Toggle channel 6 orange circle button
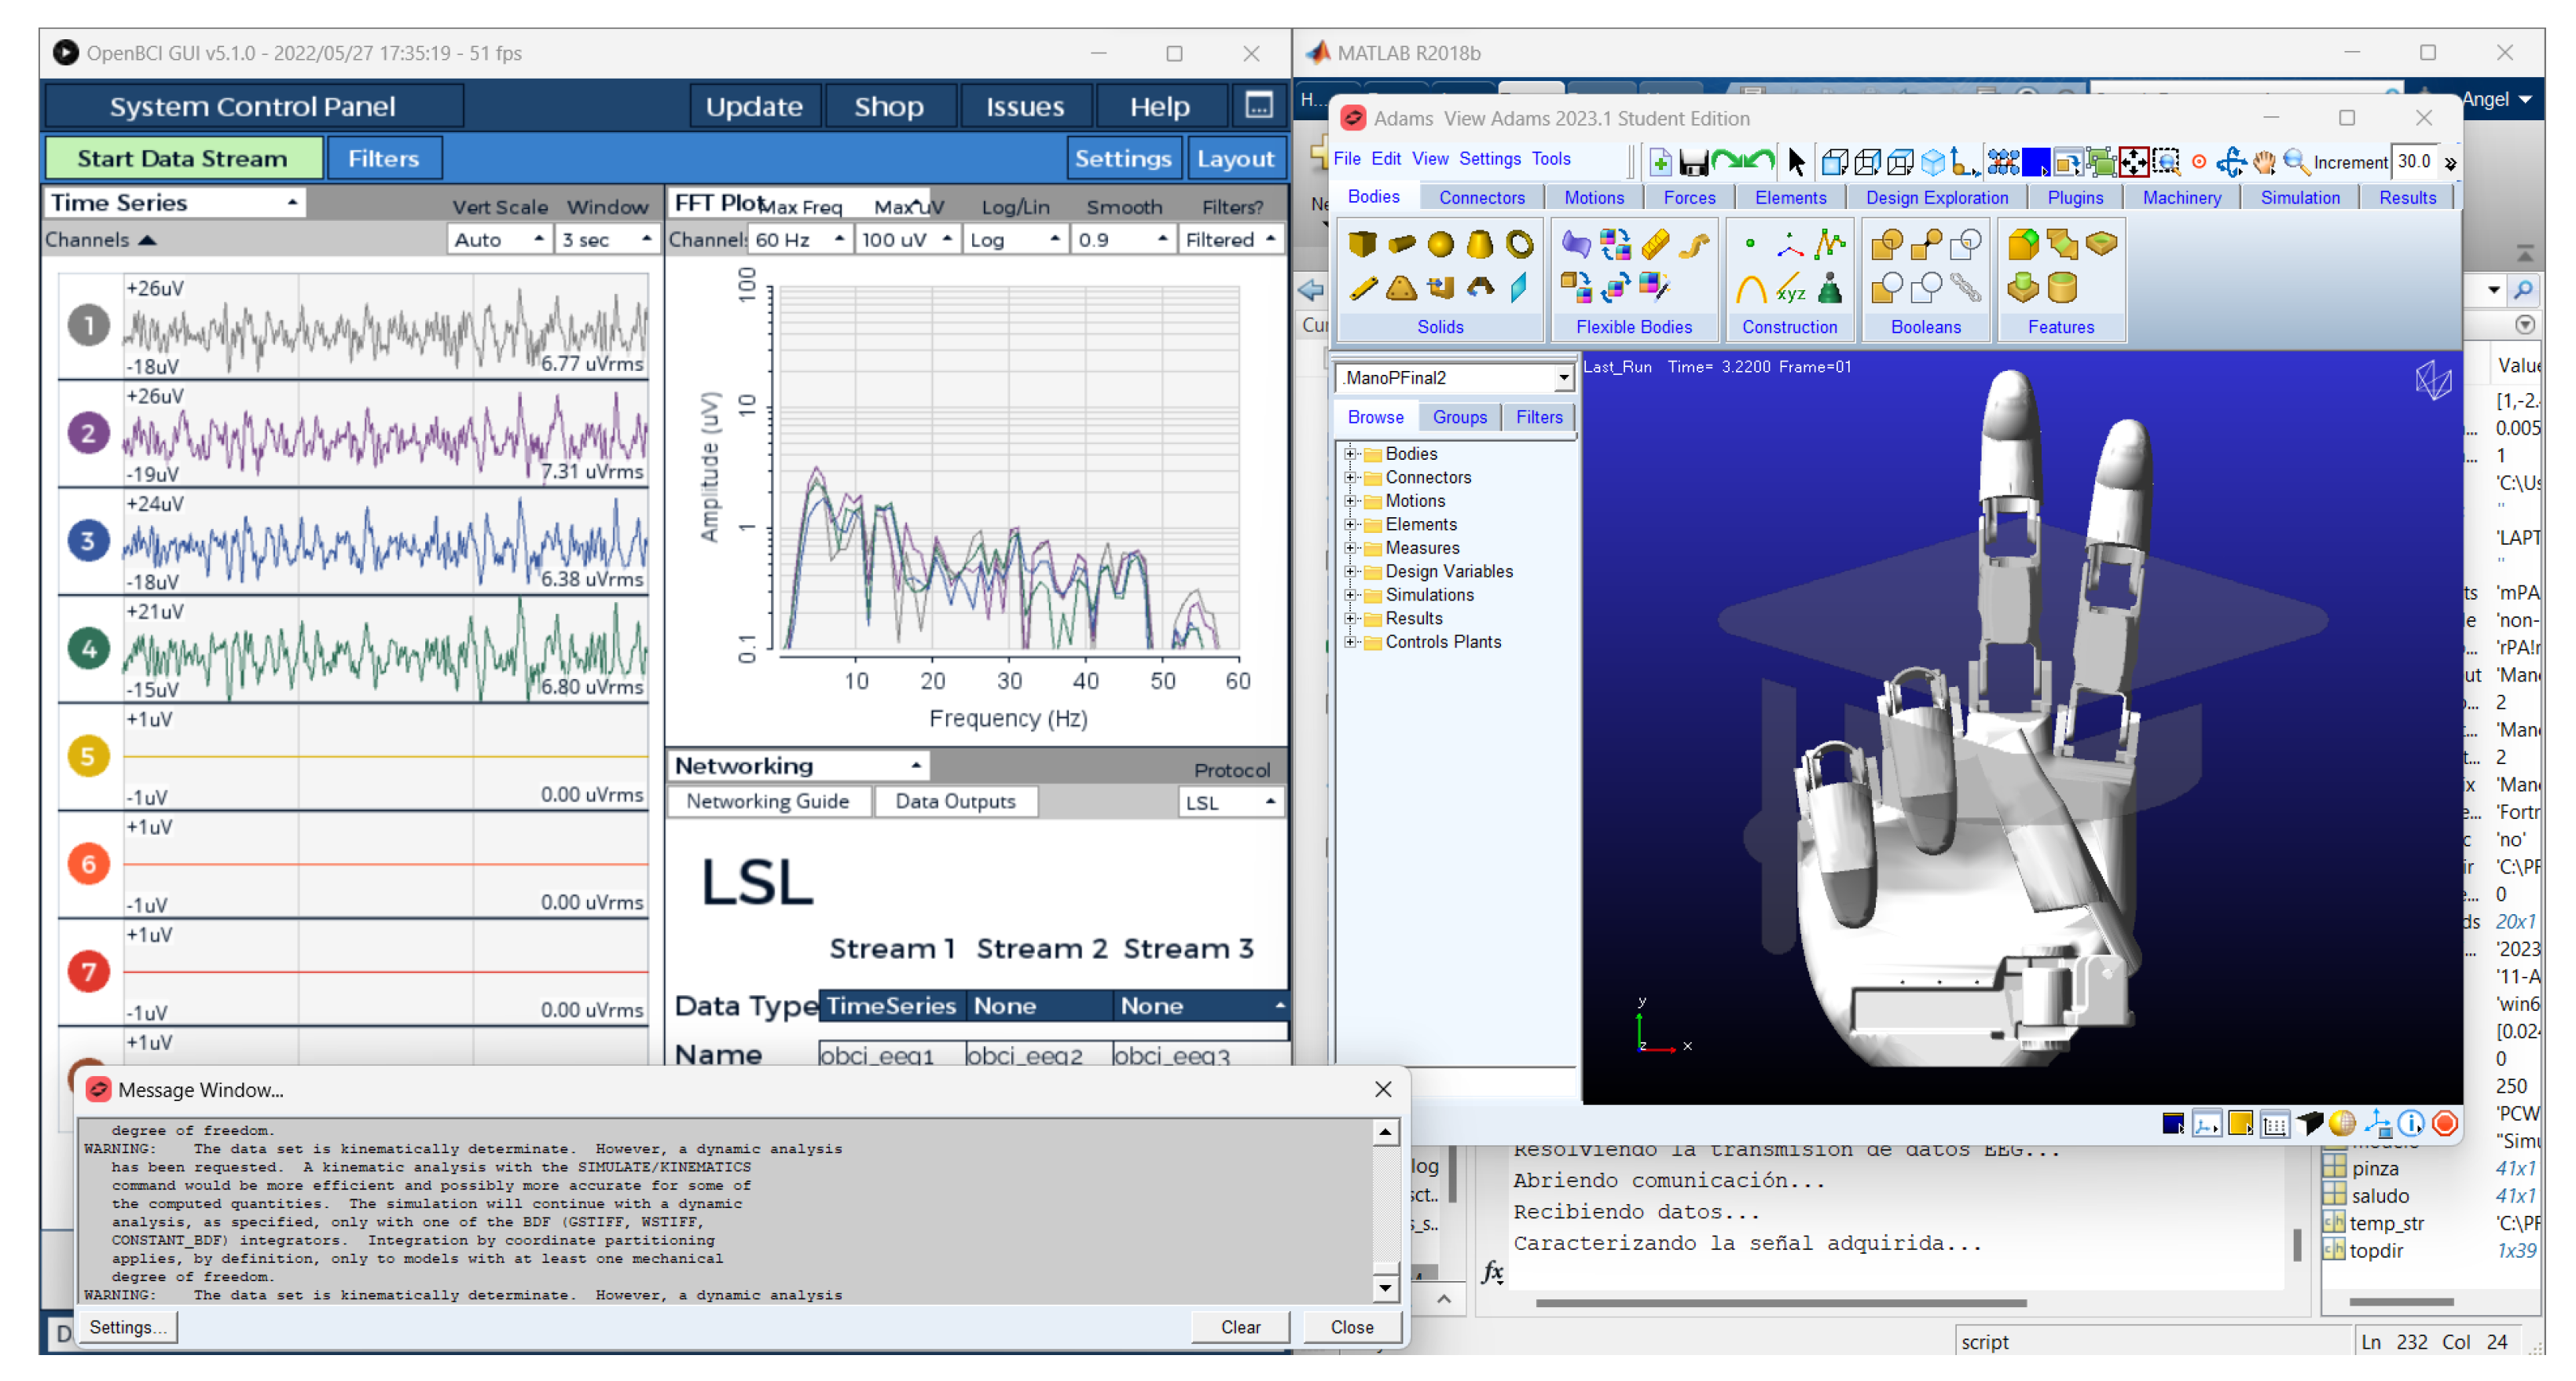Screen dimensions: 2576x1381 point(88,864)
